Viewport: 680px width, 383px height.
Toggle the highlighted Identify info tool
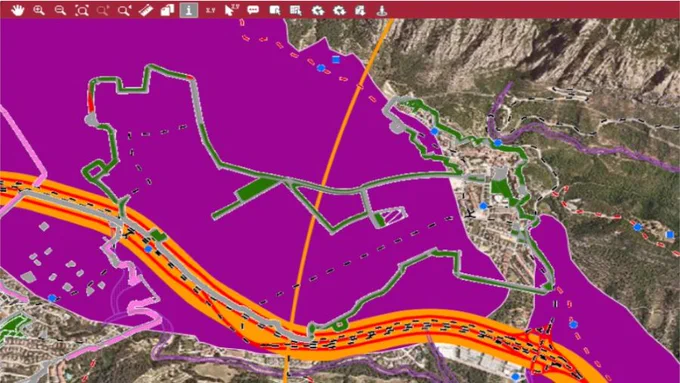(x=189, y=10)
